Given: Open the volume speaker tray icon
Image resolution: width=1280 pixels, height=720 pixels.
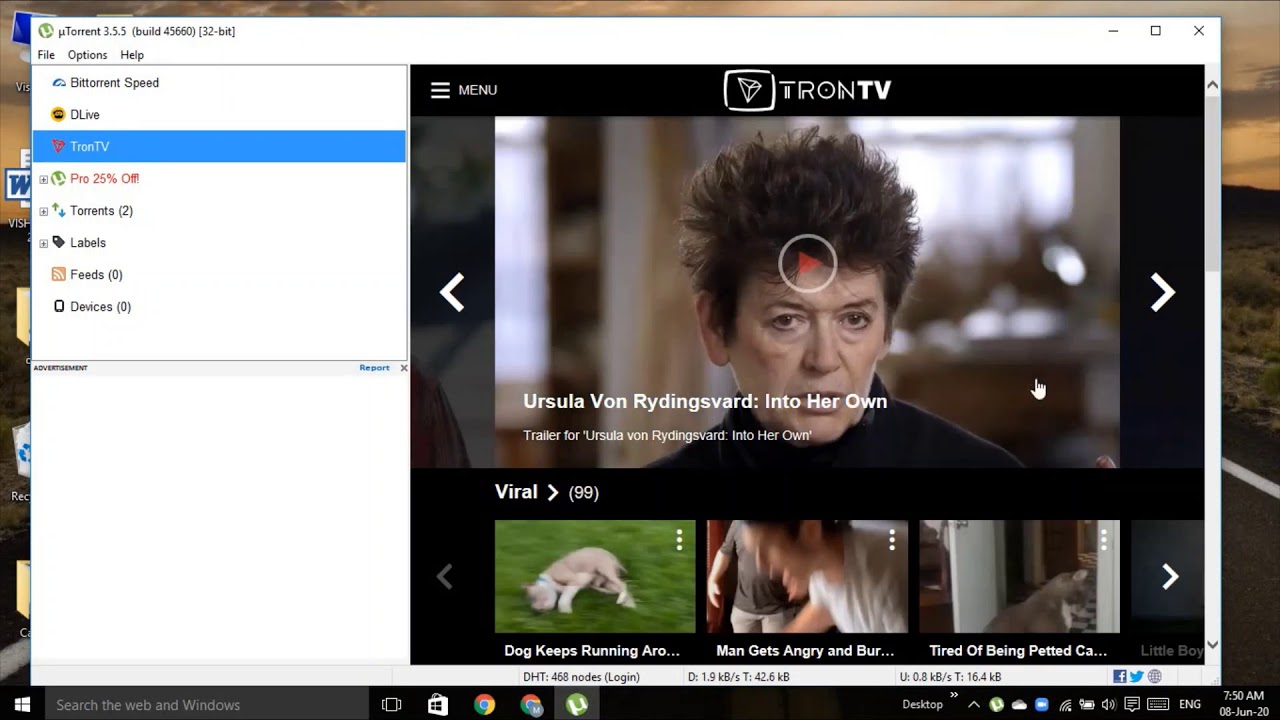Looking at the screenshot, I should (1109, 705).
